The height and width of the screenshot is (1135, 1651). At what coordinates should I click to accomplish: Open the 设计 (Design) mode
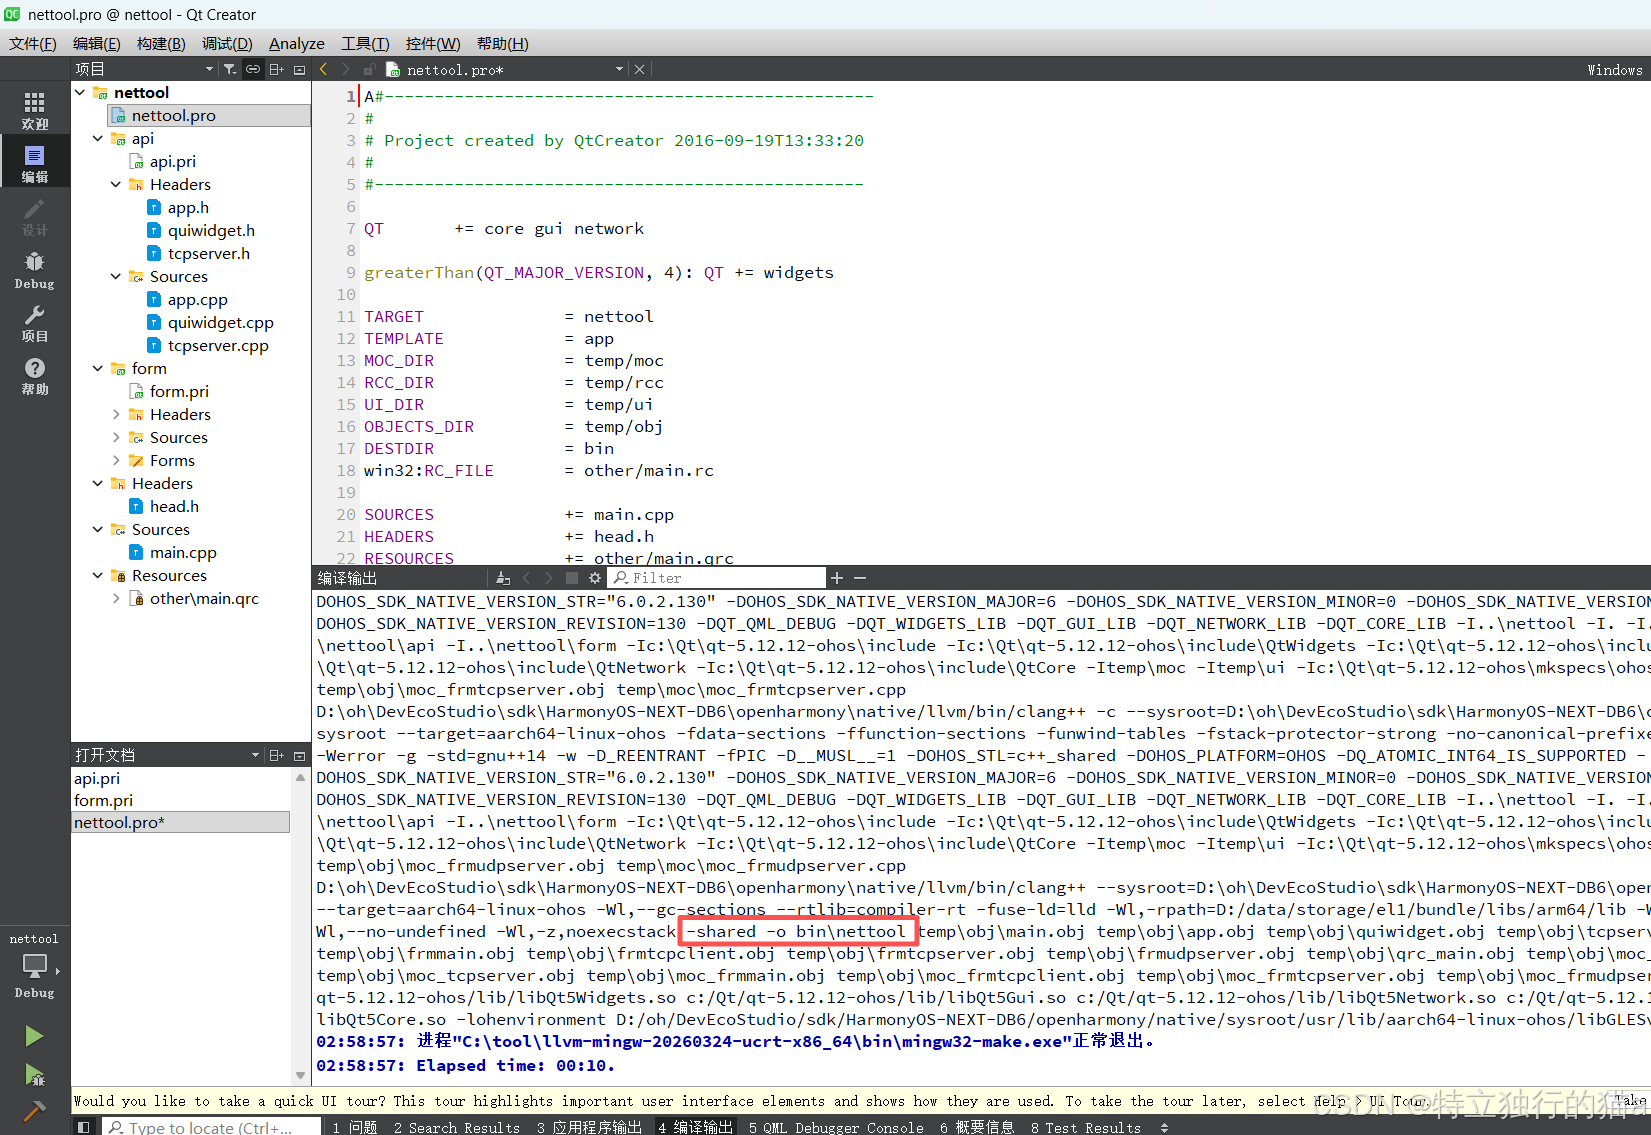[x=34, y=216]
